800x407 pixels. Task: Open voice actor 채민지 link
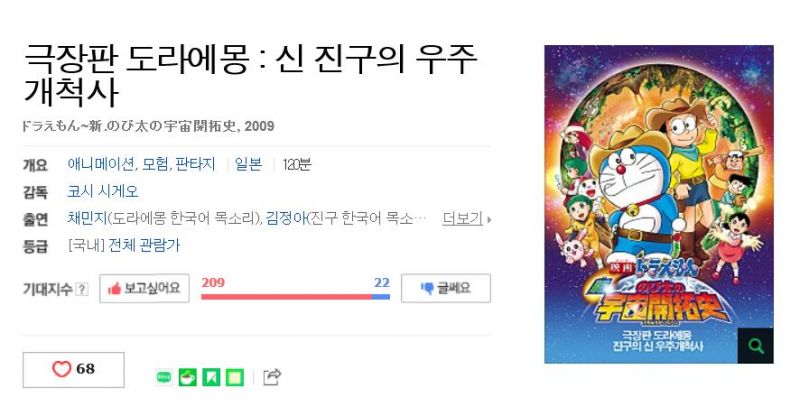pyautogui.click(x=87, y=218)
